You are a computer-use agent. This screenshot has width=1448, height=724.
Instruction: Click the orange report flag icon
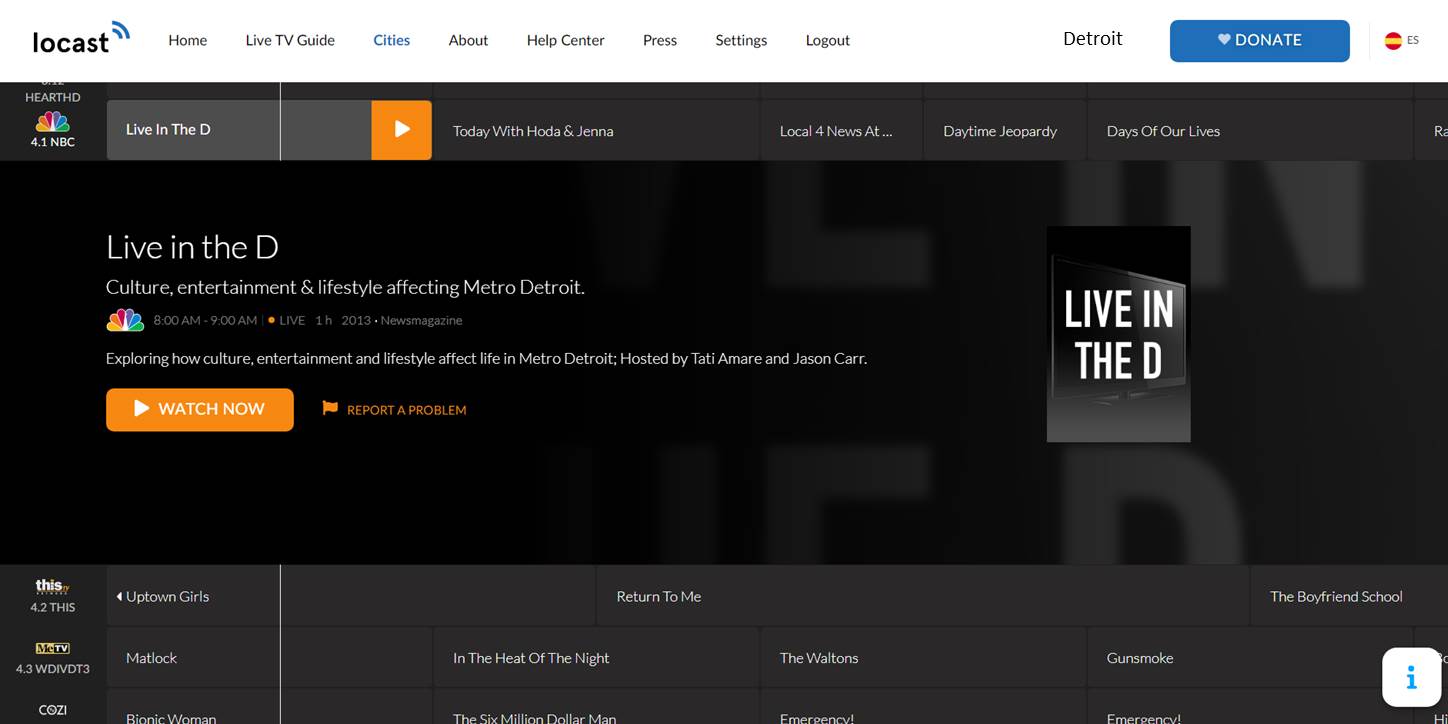(x=330, y=408)
